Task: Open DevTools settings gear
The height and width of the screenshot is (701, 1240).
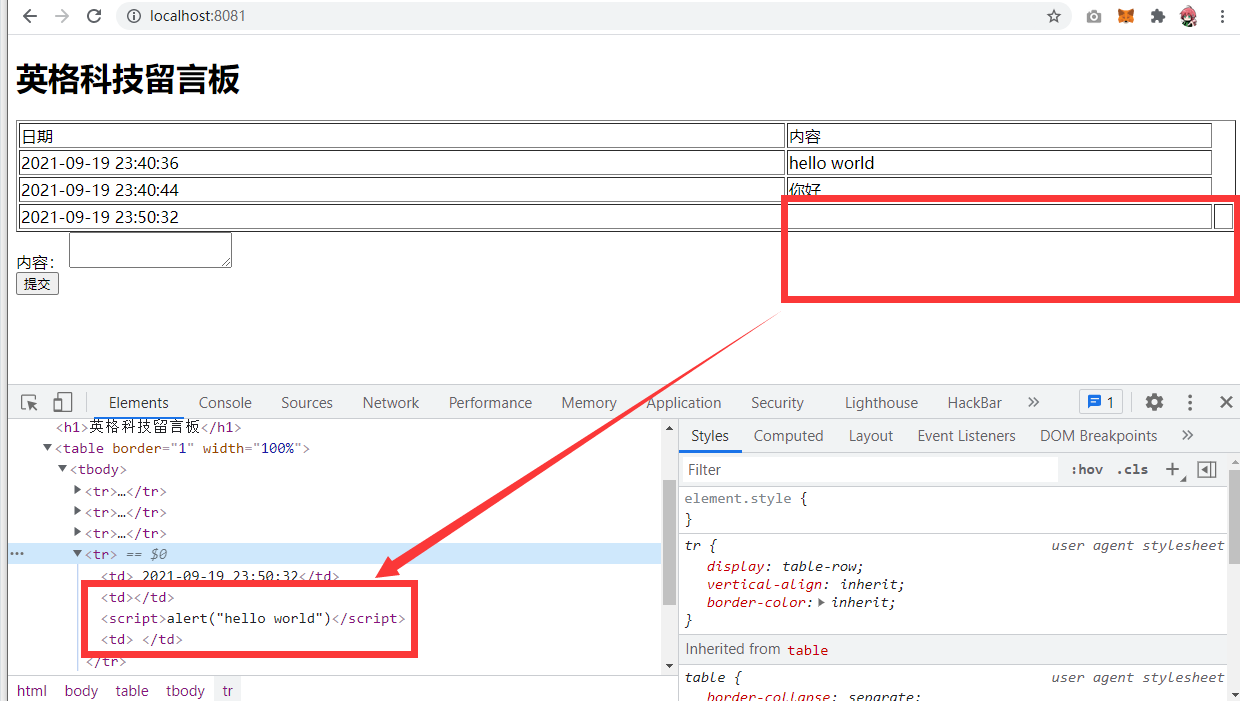Action: tap(1154, 402)
